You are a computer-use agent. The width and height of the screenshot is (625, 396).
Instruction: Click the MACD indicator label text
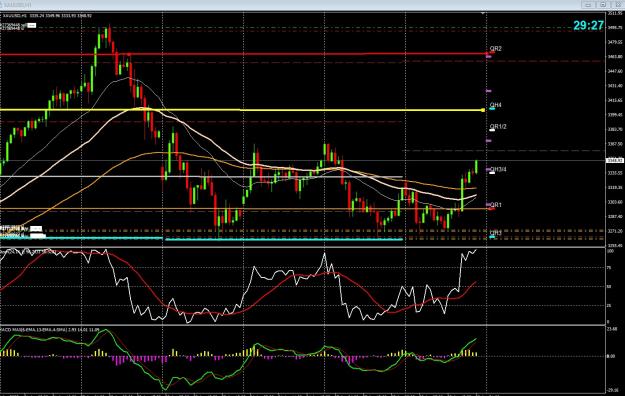[50, 330]
